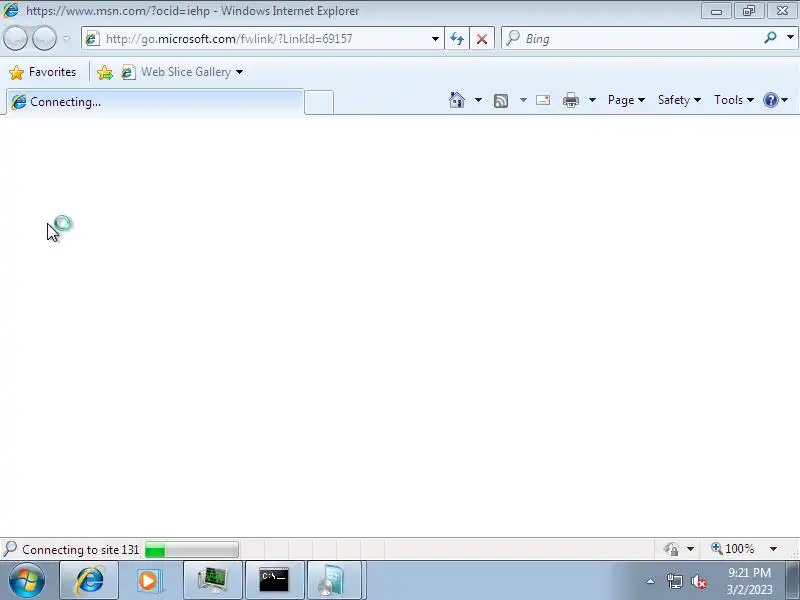Open the Tools menu
Viewport: 800px width, 600px height.
coord(733,100)
